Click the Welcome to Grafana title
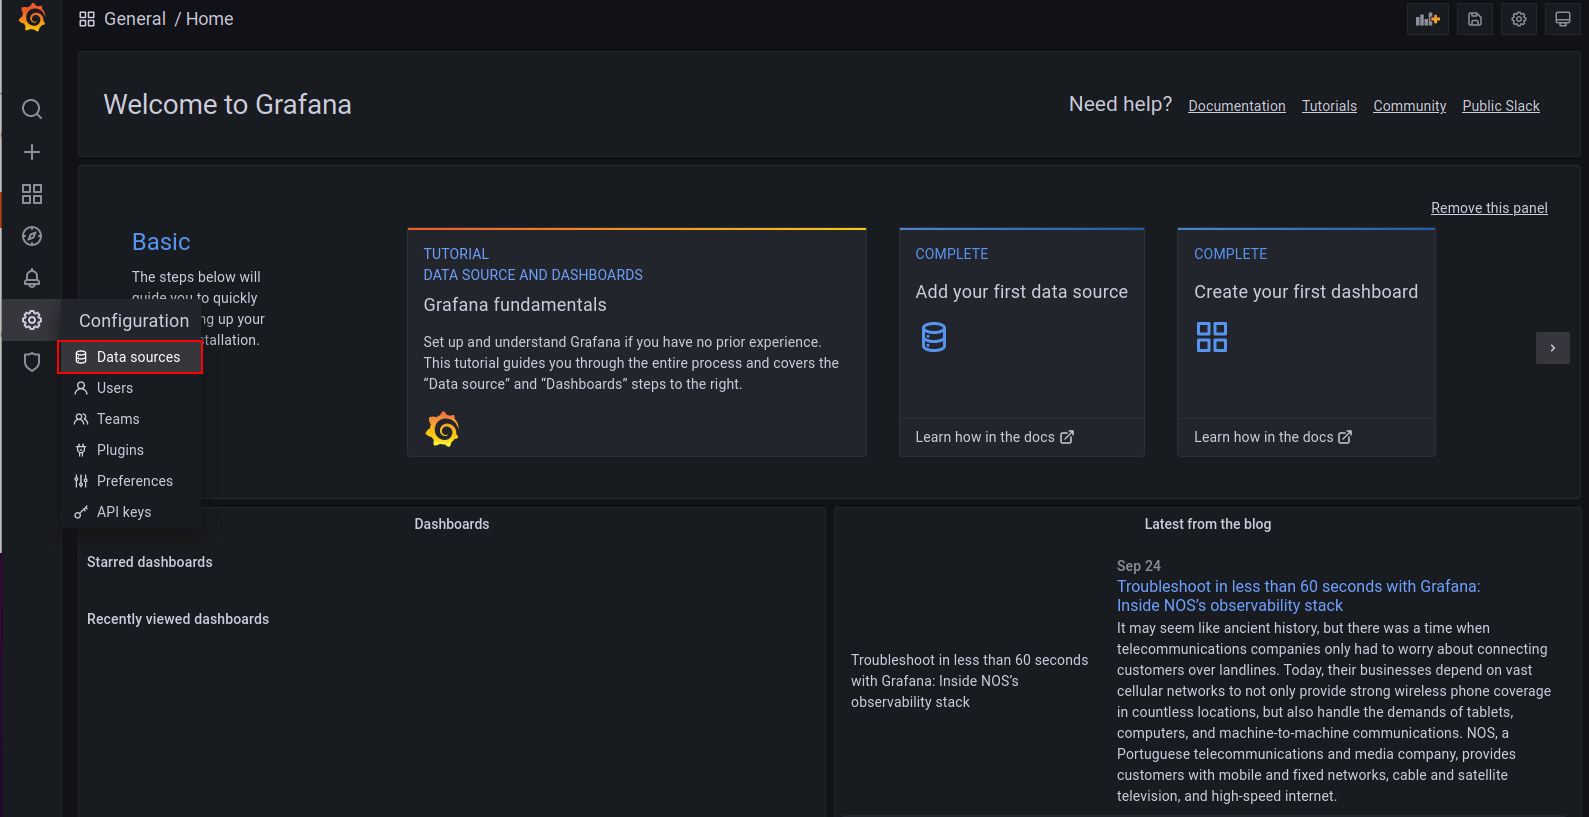This screenshot has height=817, width=1589. coord(227,105)
